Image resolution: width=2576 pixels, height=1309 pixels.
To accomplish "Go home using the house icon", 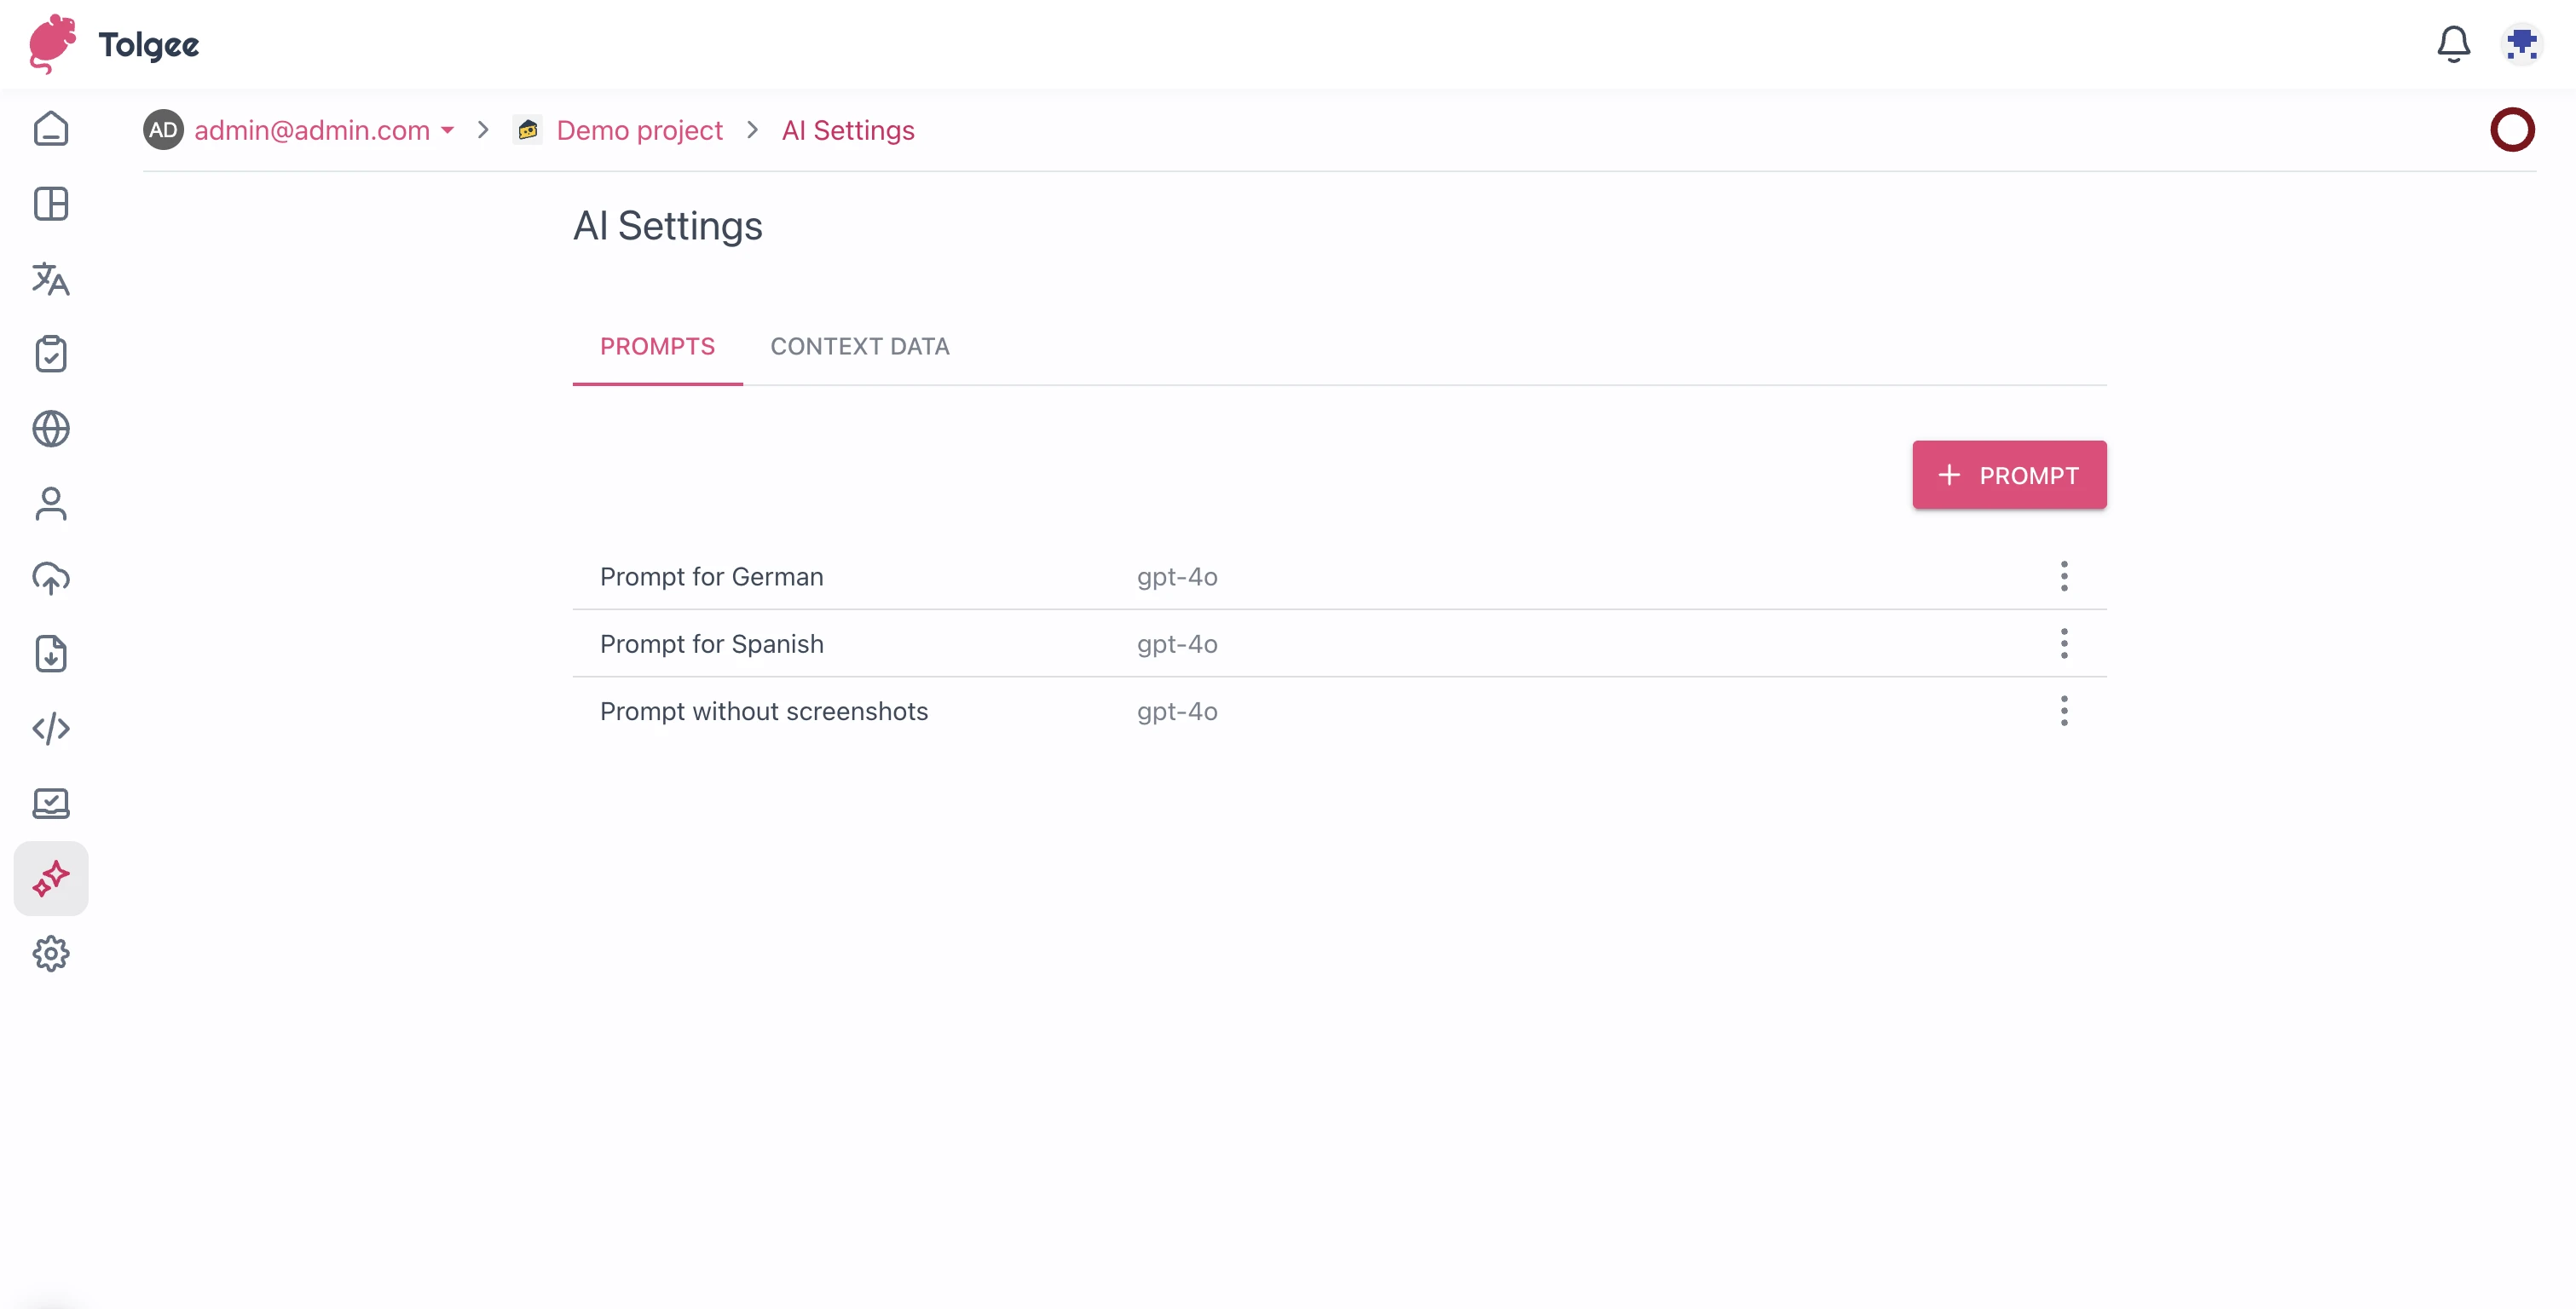I will click(x=50, y=129).
